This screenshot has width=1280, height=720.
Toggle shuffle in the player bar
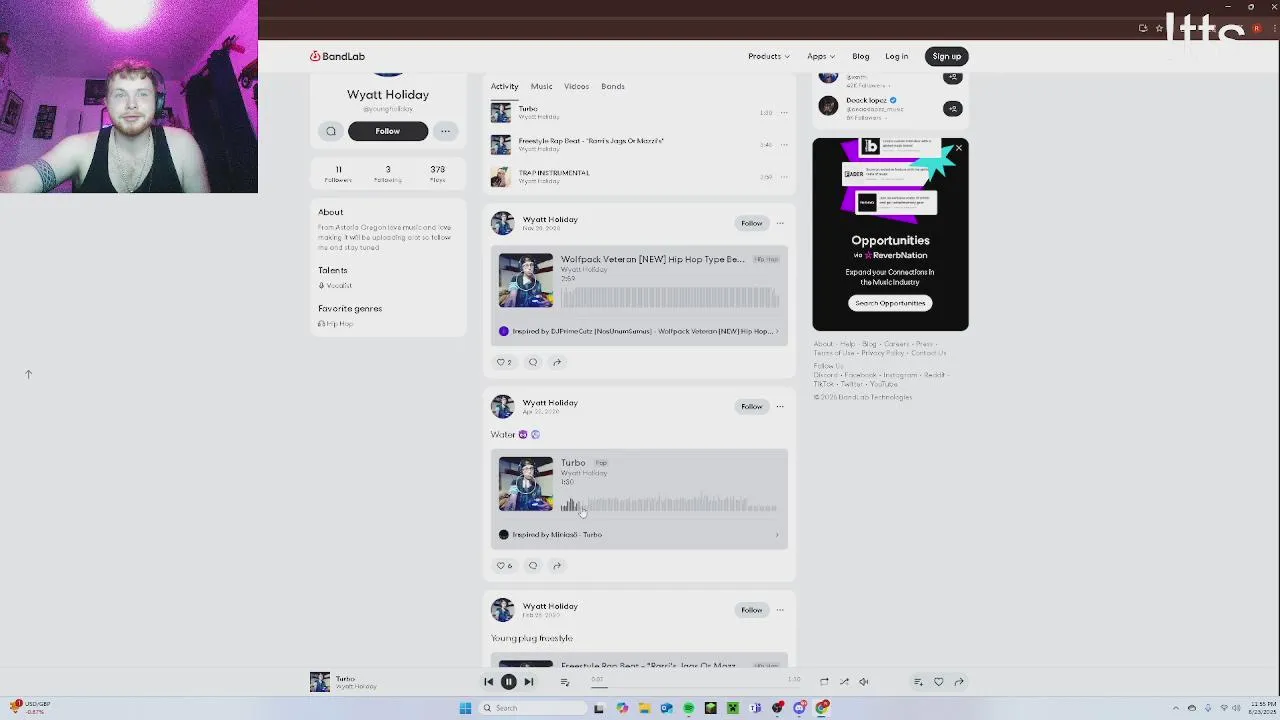coord(844,682)
